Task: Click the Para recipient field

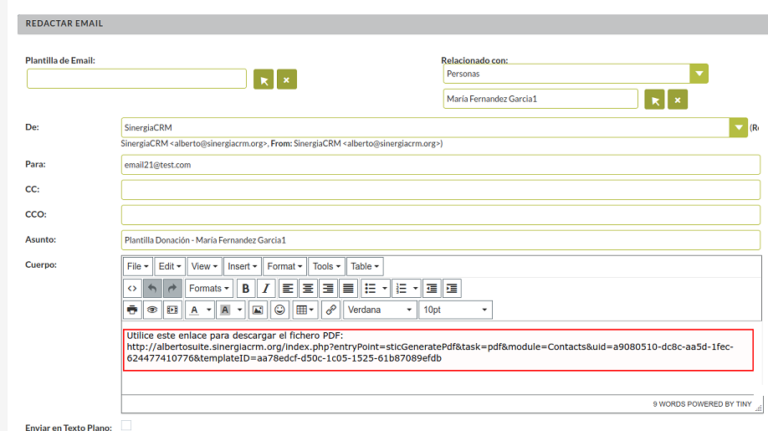Action: [440, 165]
